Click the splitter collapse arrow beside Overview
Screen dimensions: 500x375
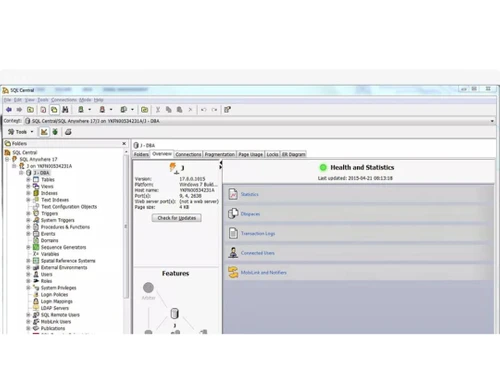[x=220, y=162]
